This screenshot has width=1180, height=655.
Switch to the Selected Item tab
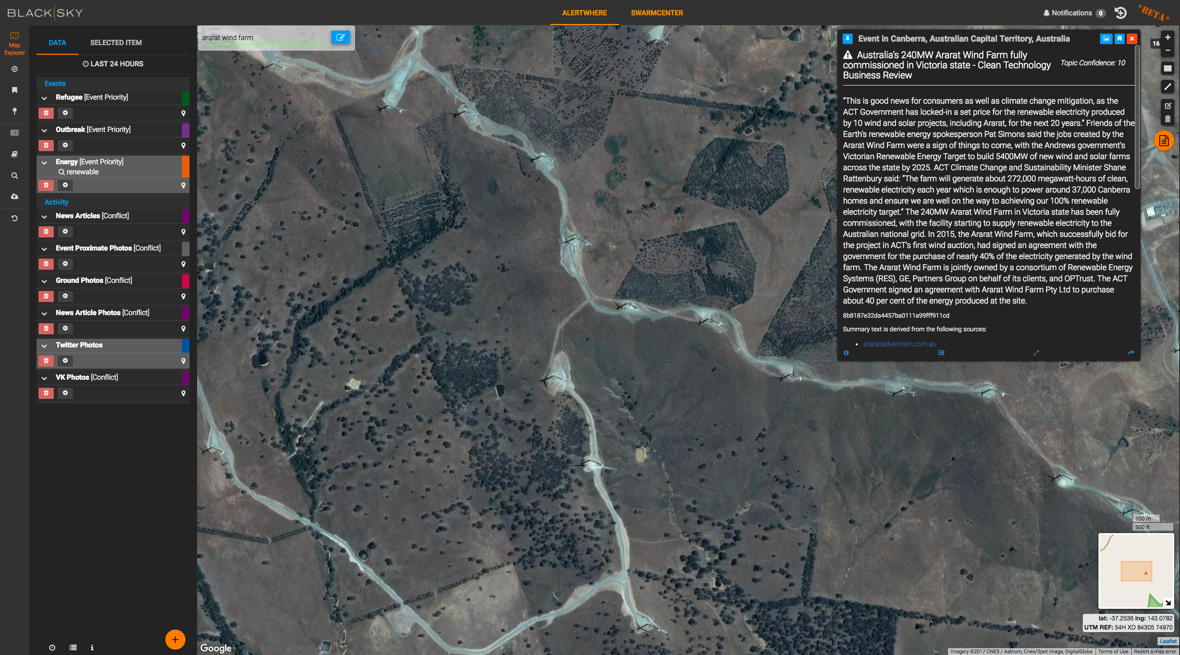tap(116, 43)
